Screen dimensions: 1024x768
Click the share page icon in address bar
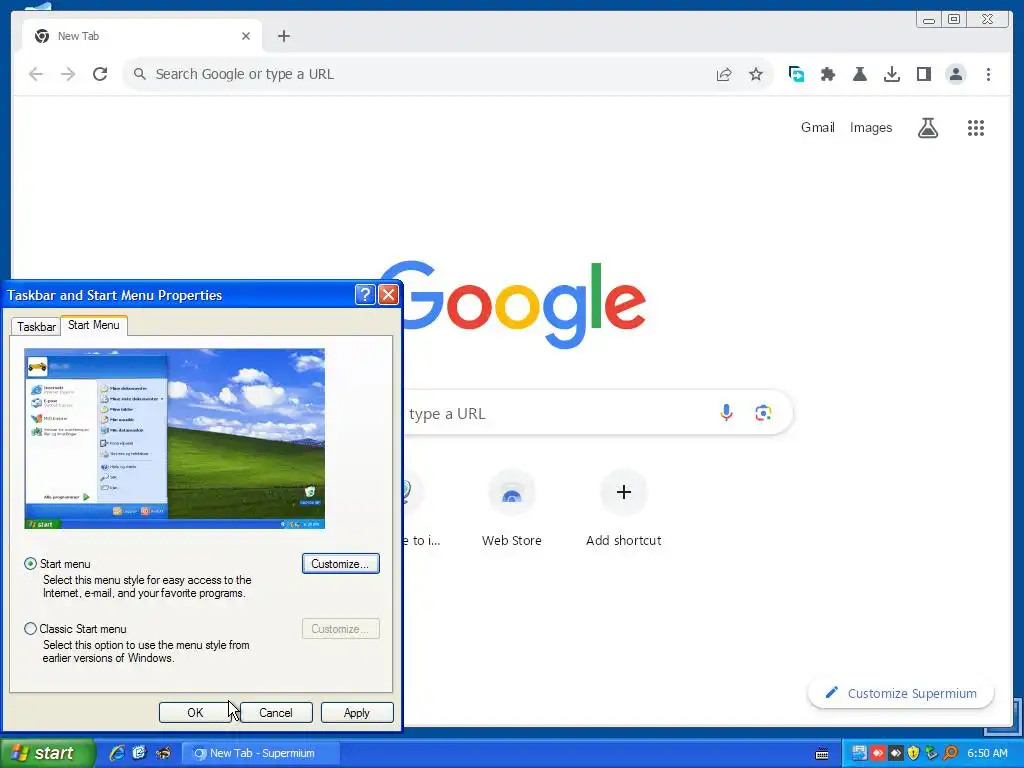point(724,74)
